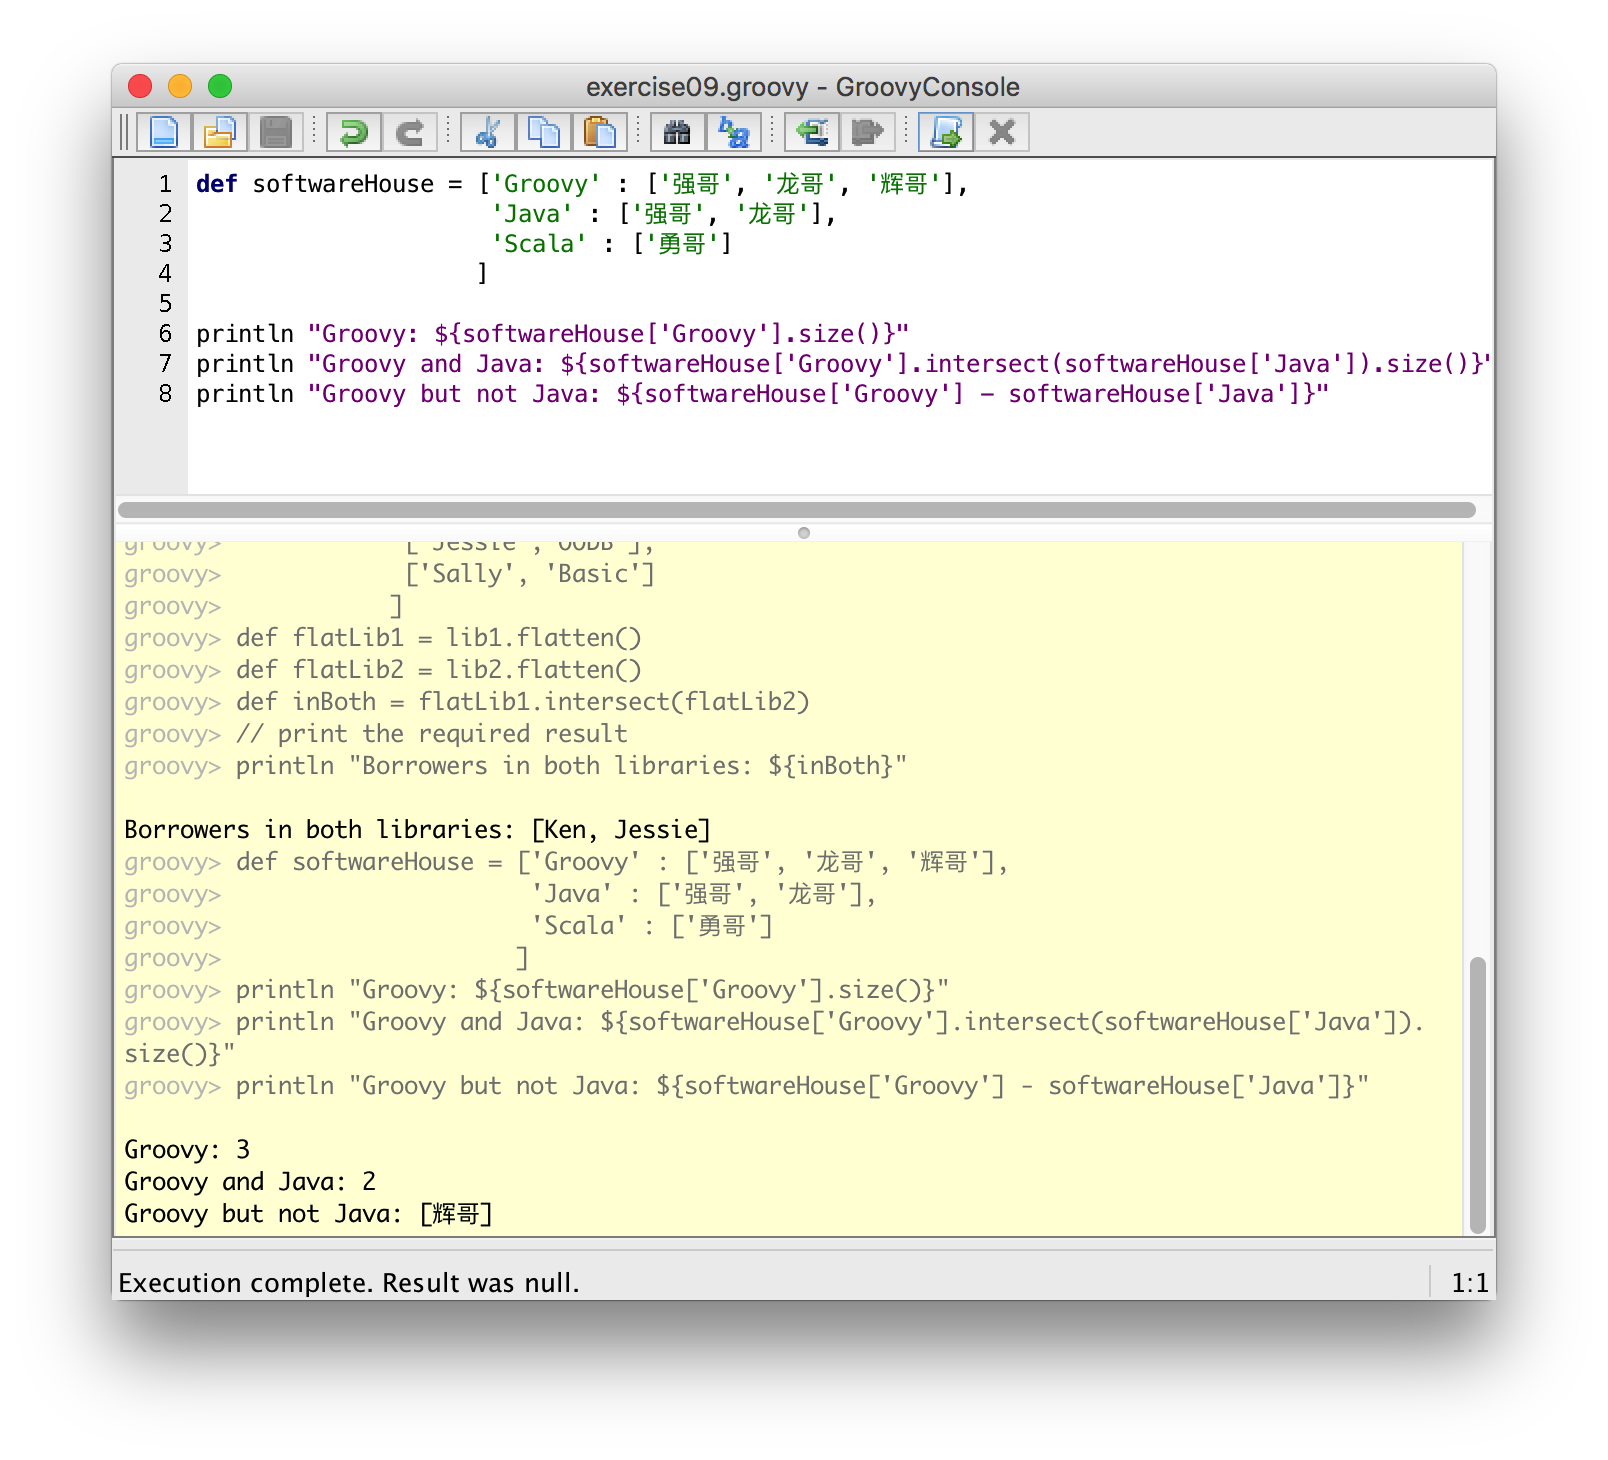Click the 'def' keyword on line 1
This screenshot has width=1608, height=1460.
pyautogui.click(x=216, y=184)
